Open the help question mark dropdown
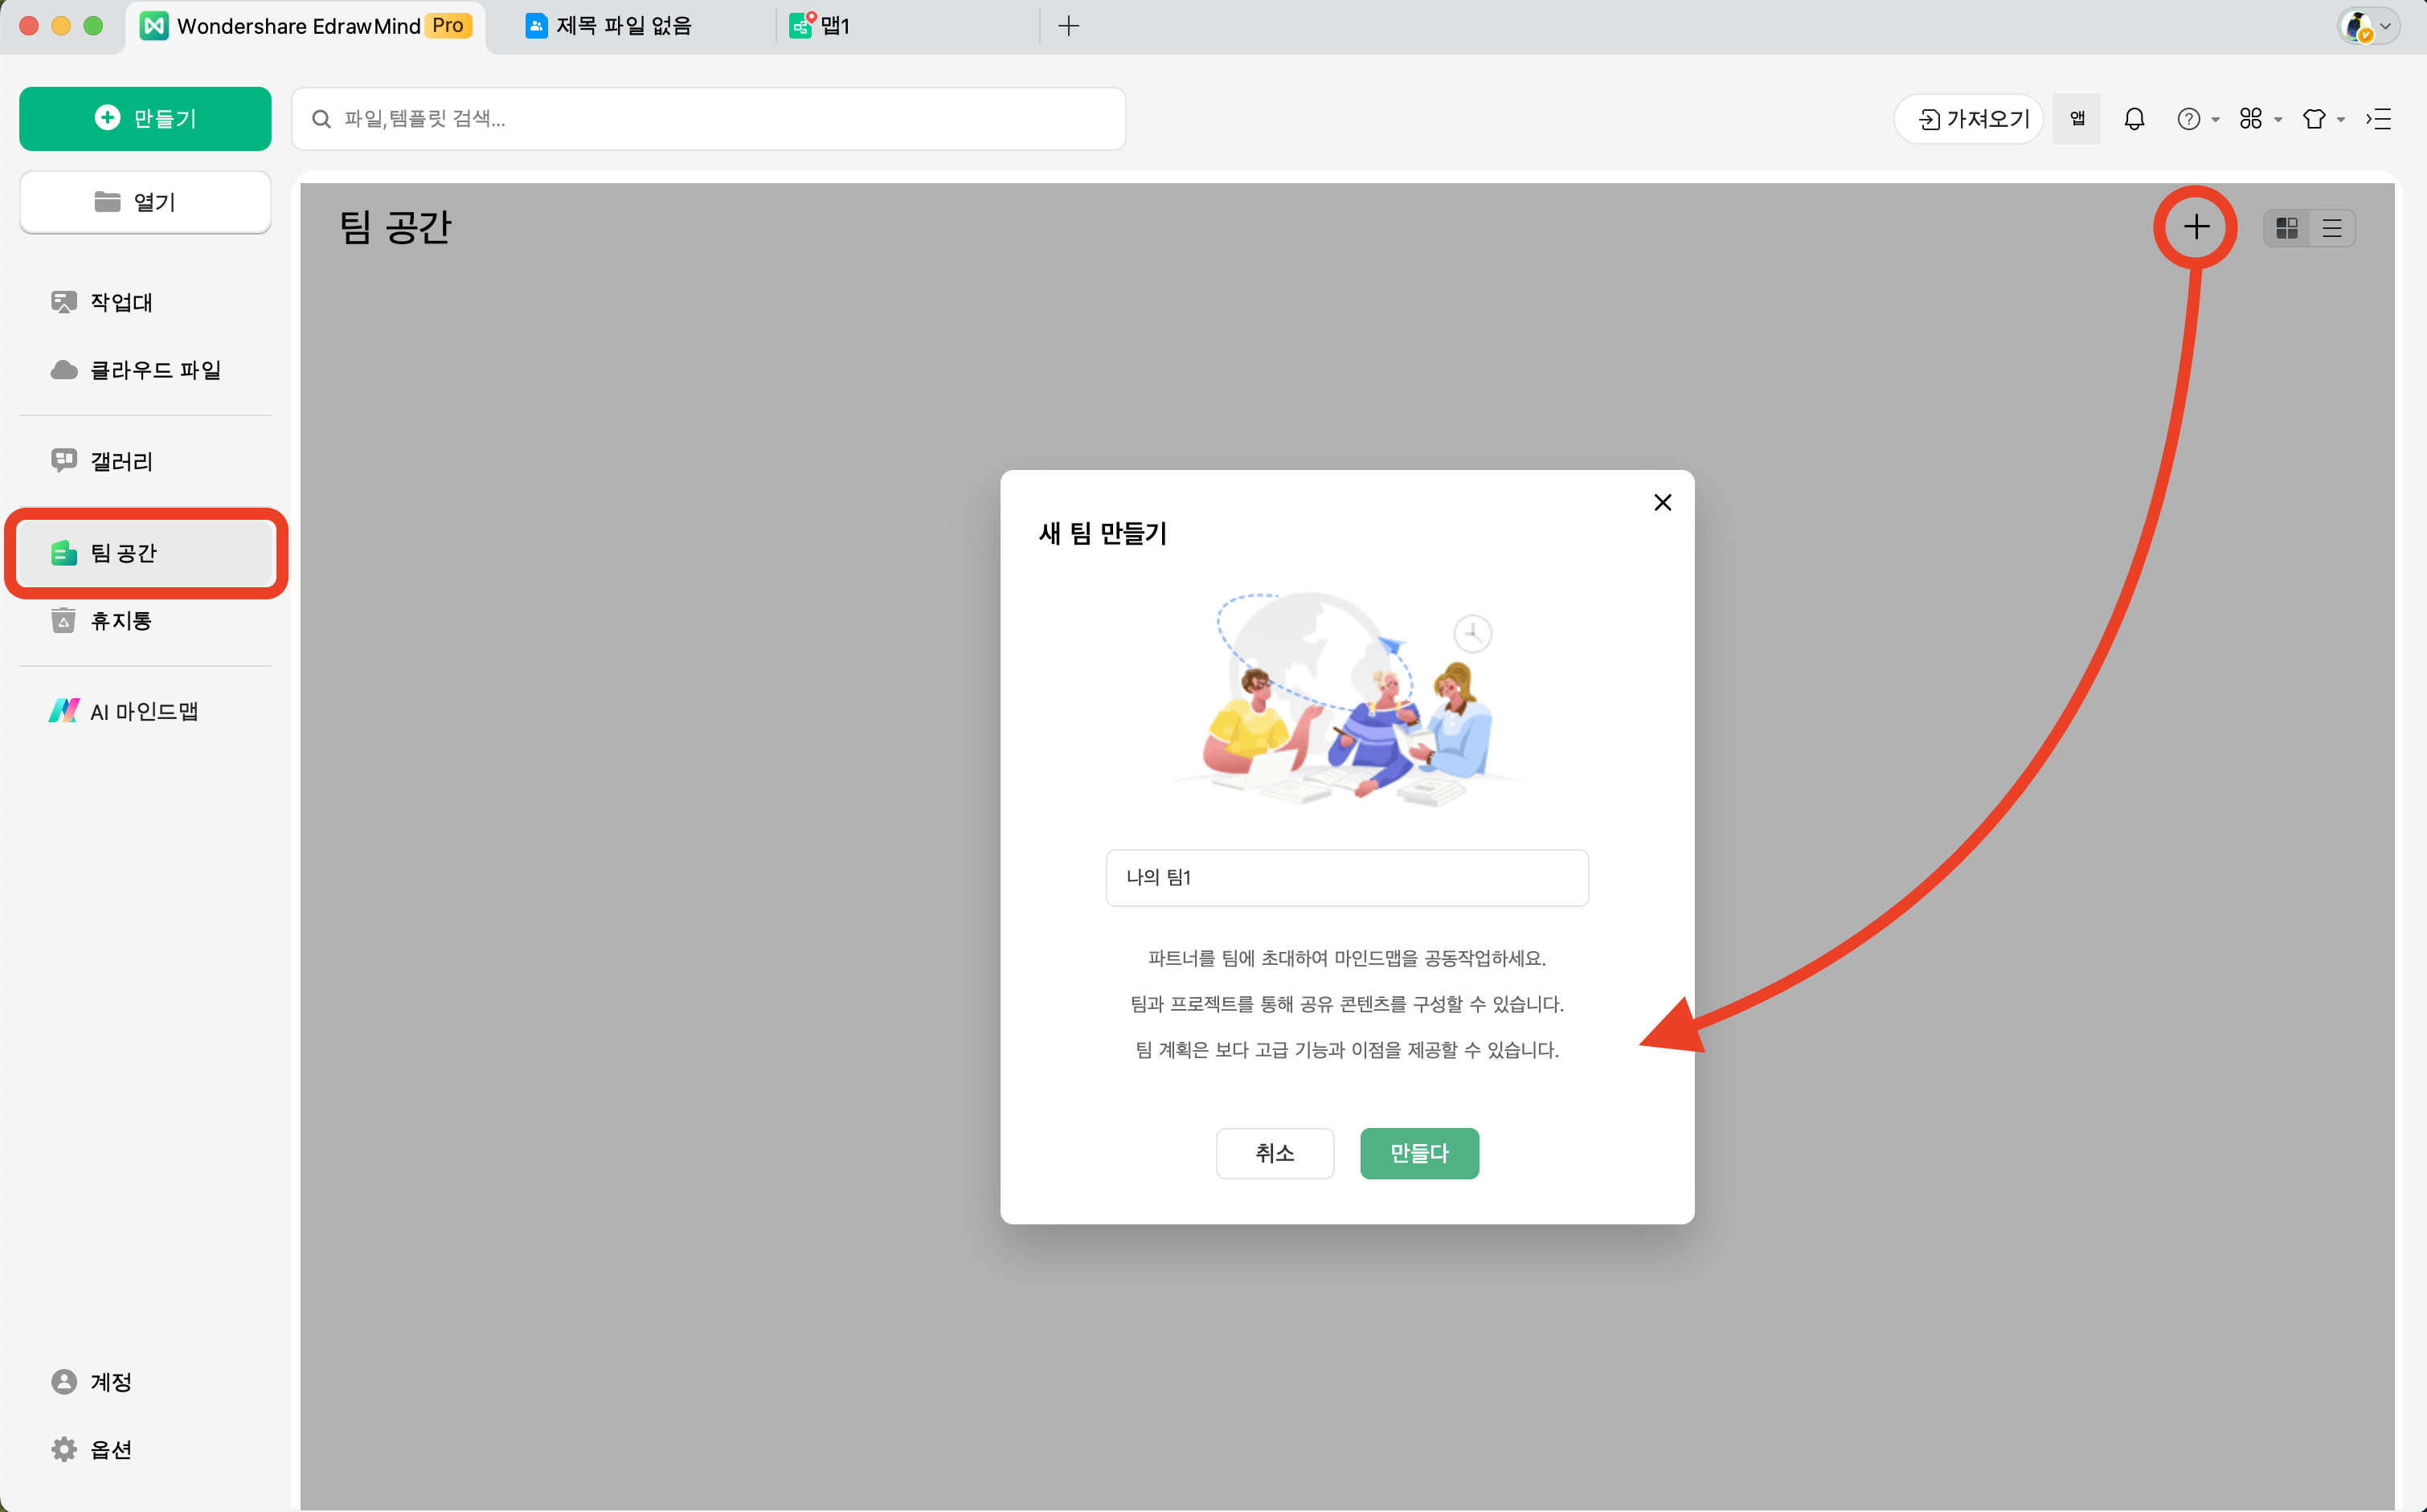Viewport: 2427px width, 1512px height. [x=2197, y=119]
